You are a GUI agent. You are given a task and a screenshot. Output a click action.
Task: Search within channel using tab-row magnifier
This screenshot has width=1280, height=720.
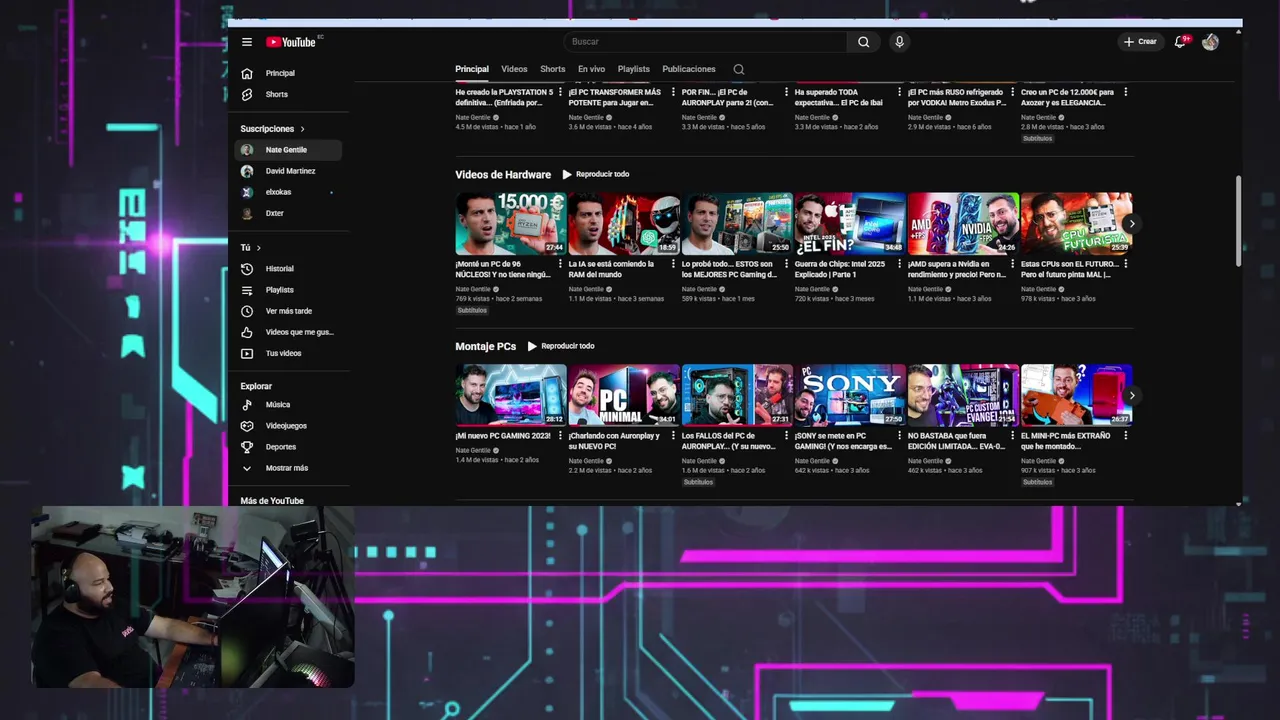tap(738, 69)
